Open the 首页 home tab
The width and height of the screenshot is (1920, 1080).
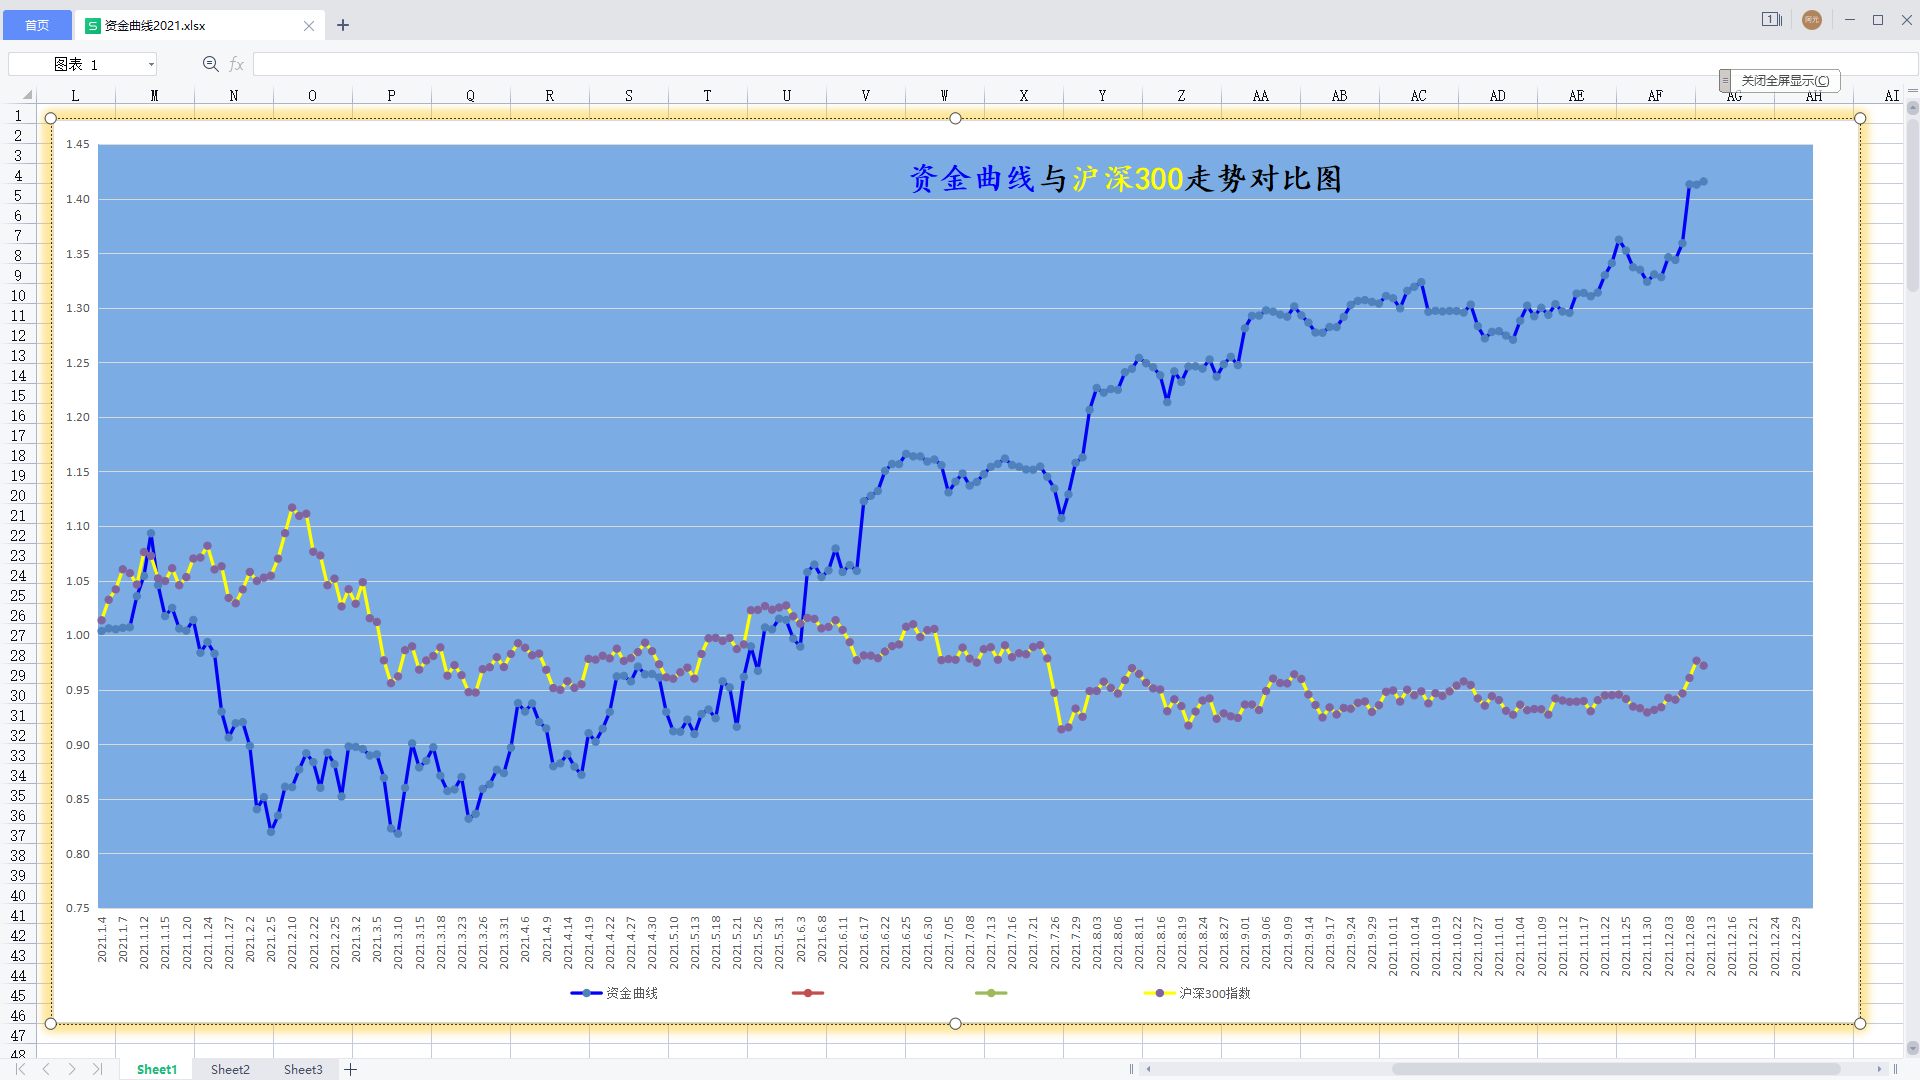[37, 25]
